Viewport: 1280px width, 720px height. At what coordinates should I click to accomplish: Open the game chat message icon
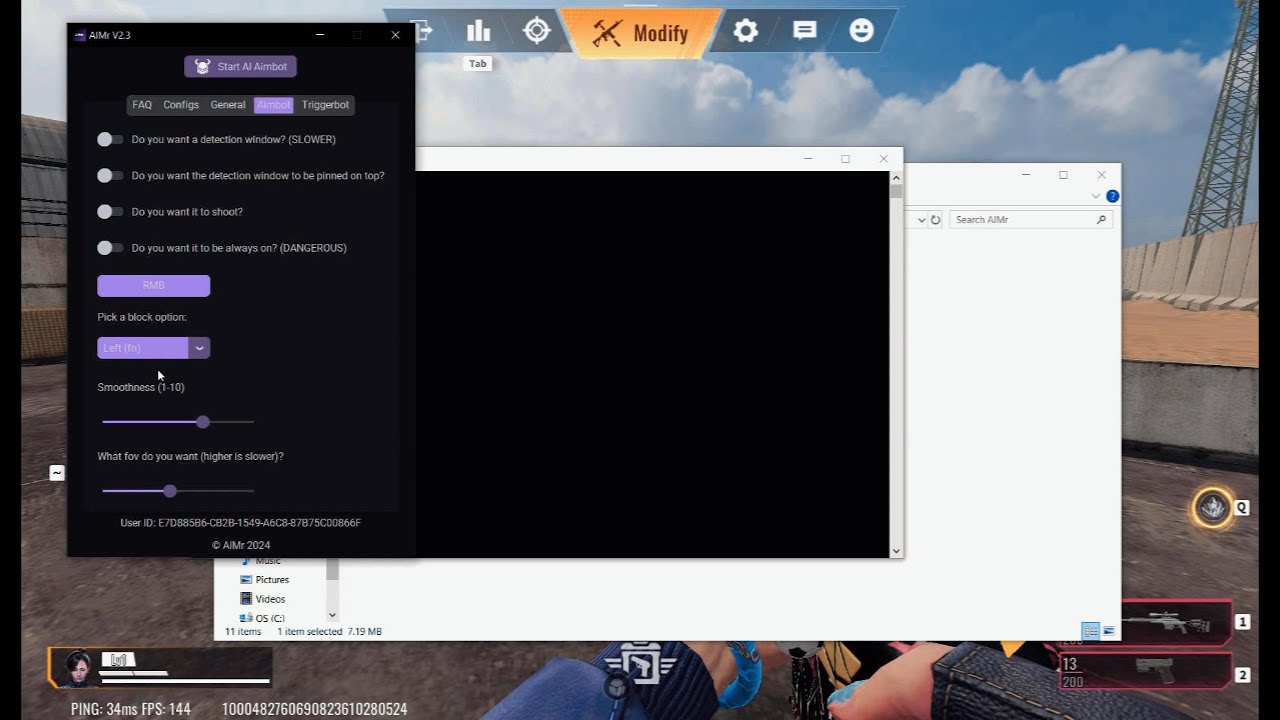tap(805, 31)
